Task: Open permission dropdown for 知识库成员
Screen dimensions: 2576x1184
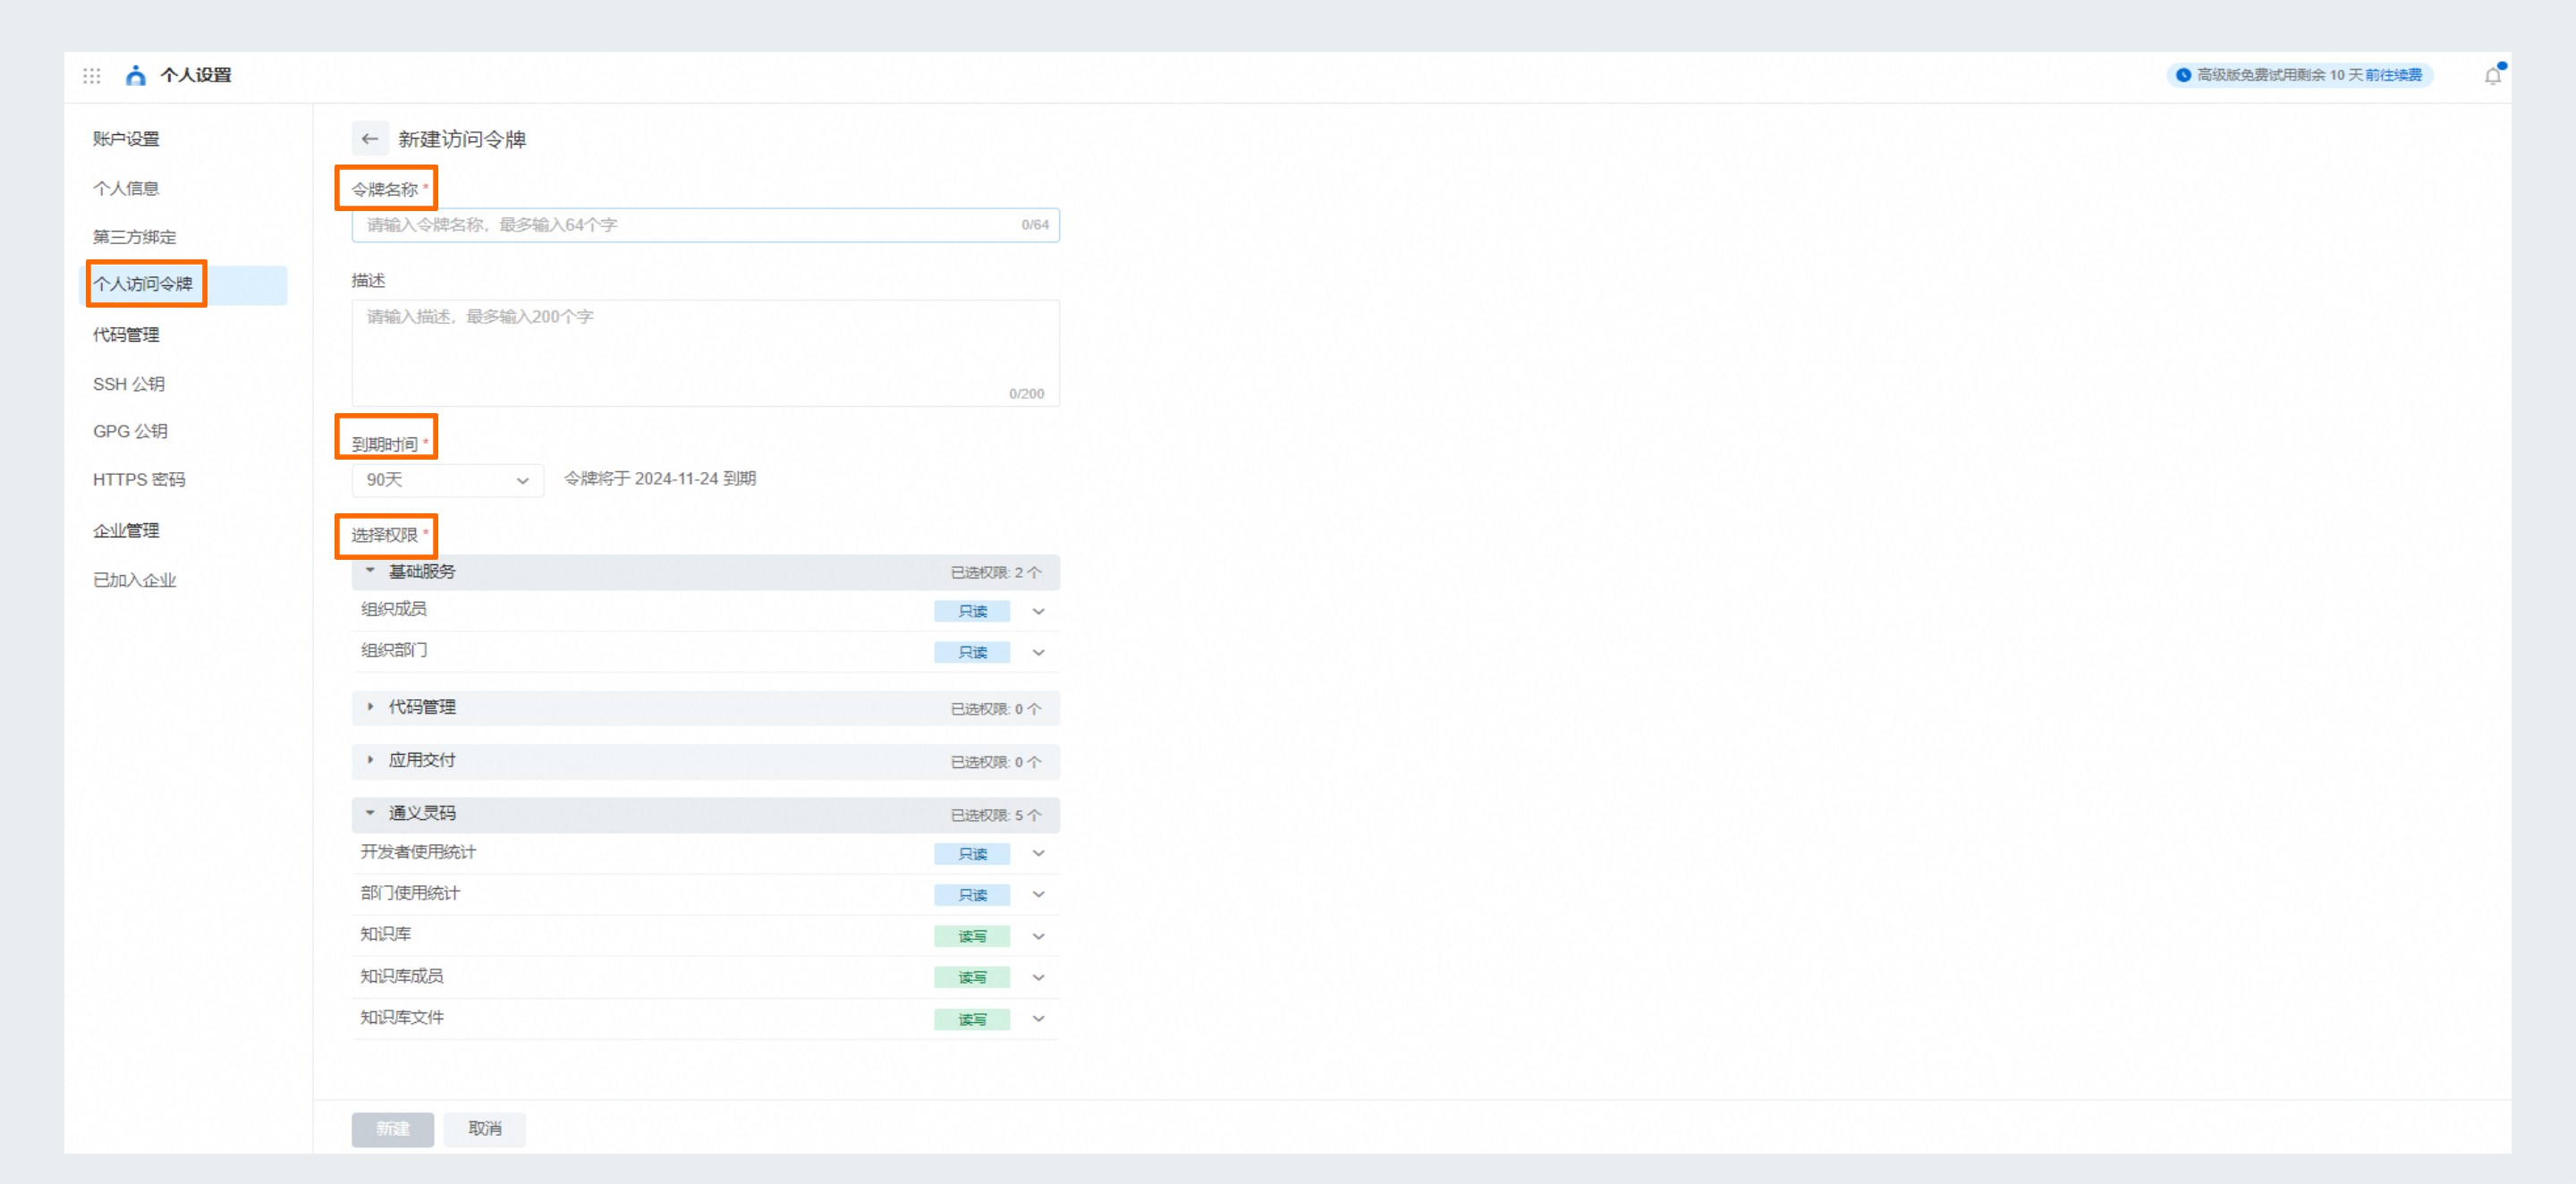Action: pyautogui.click(x=1038, y=977)
